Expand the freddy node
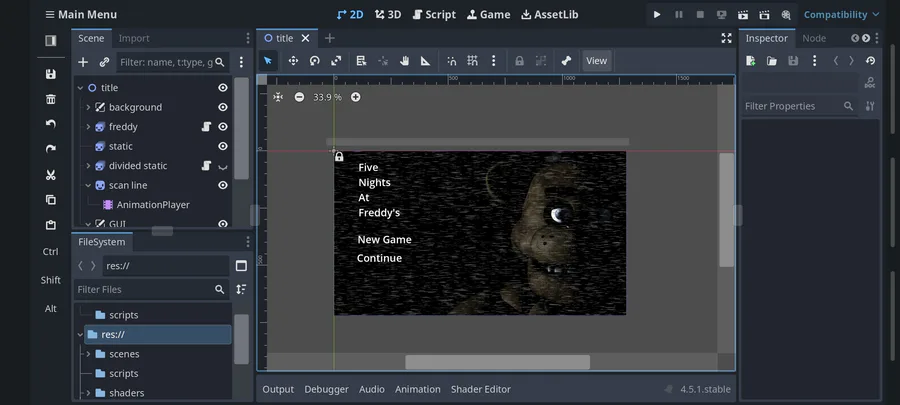 click(88, 127)
